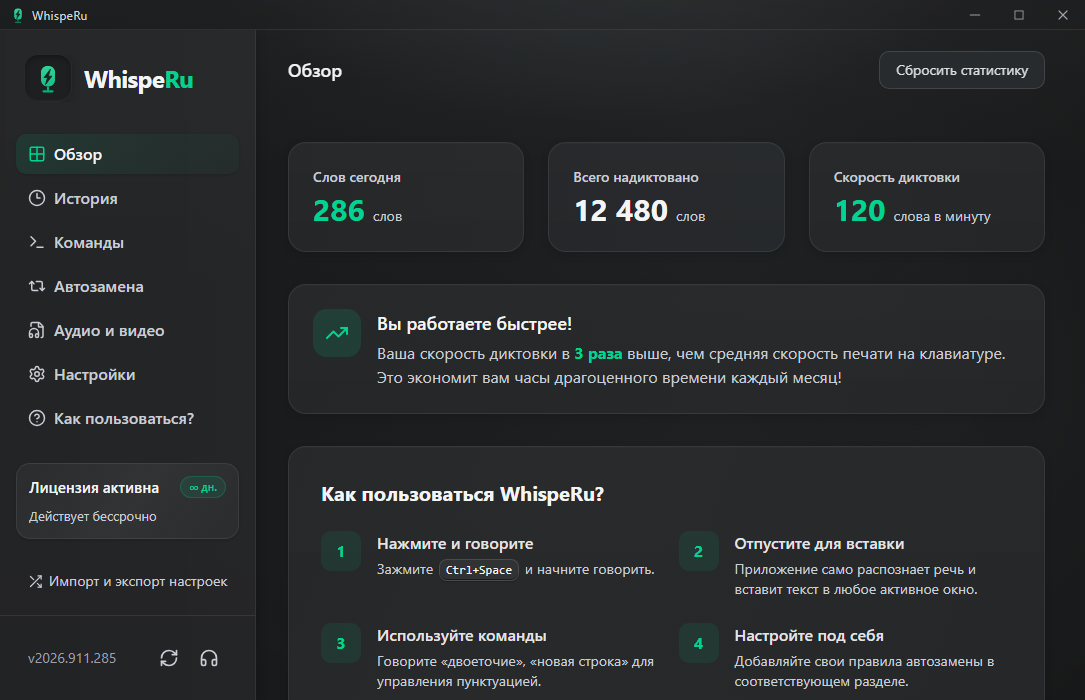The width and height of the screenshot is (1085, 700).
Task: Switch to Аудио и видео
Action: coord(127,331)
